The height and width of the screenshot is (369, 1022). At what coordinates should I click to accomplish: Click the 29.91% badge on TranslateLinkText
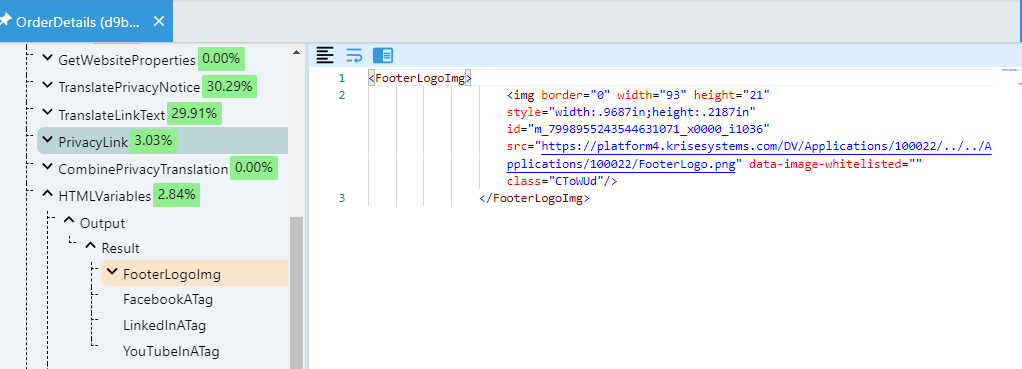(194, 114)
